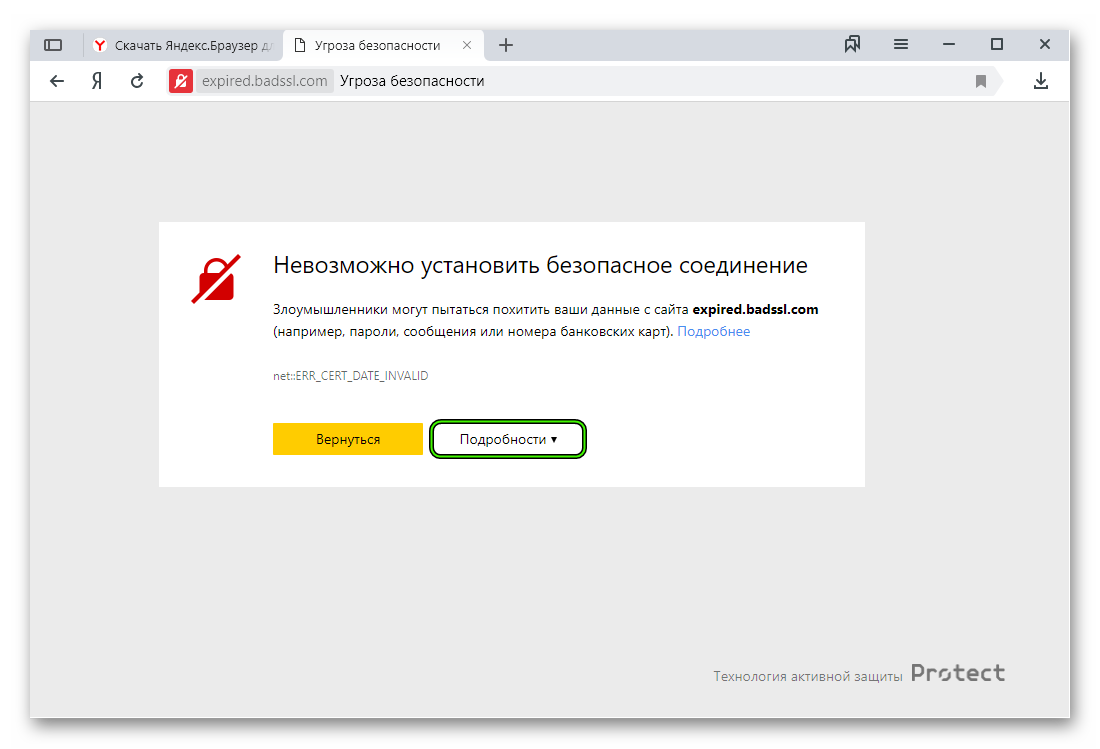Go back with the left arrow
The image size is (1100, 749).
tap(57, 81)
